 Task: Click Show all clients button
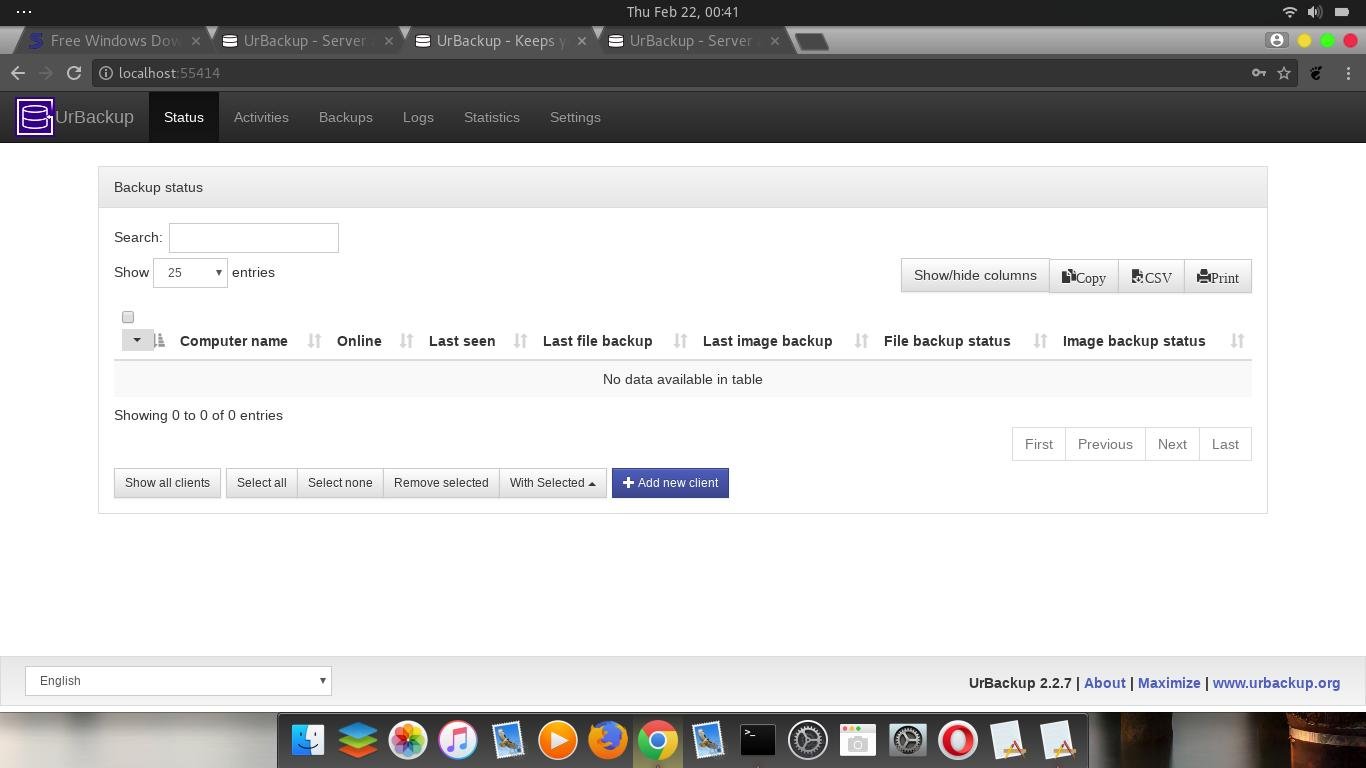click(167, 483)
